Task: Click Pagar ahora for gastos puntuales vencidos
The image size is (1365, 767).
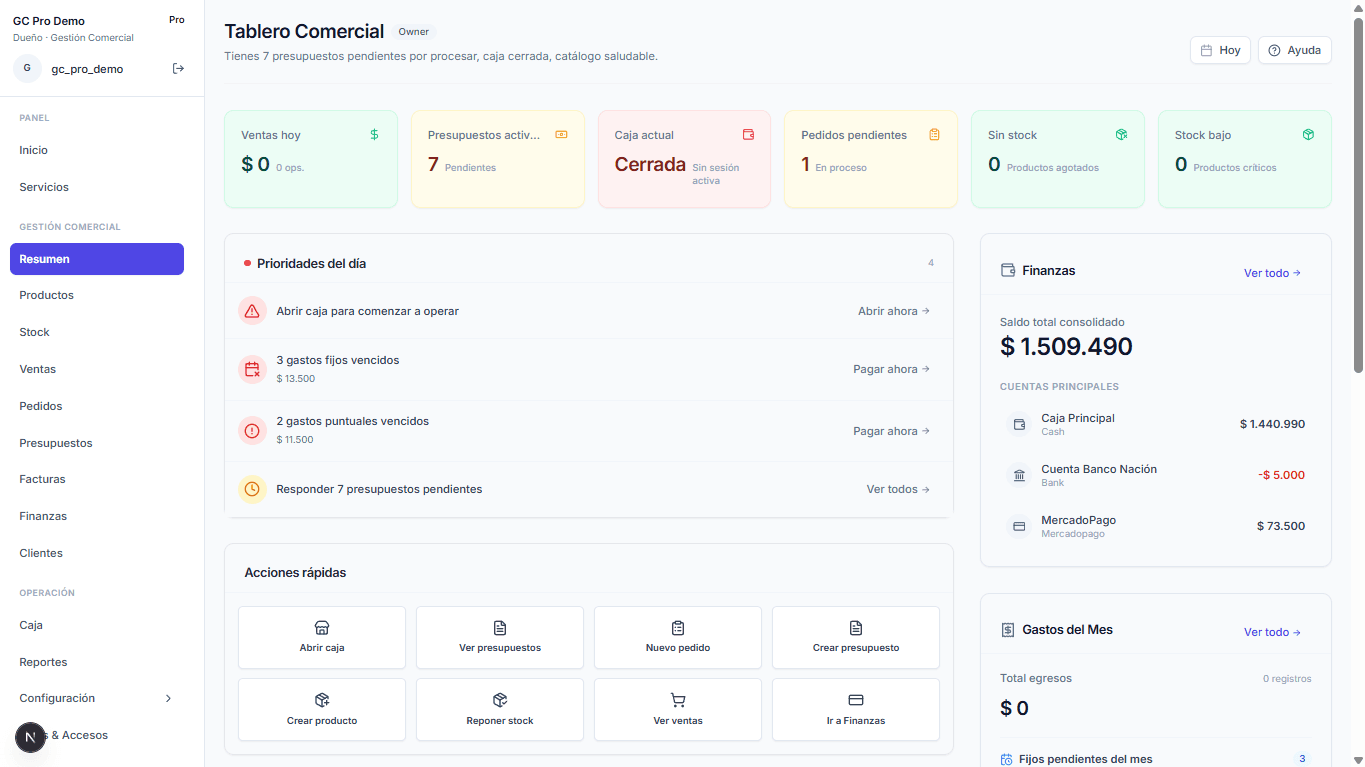Action: pyautogui.click(x=890, y=431)
